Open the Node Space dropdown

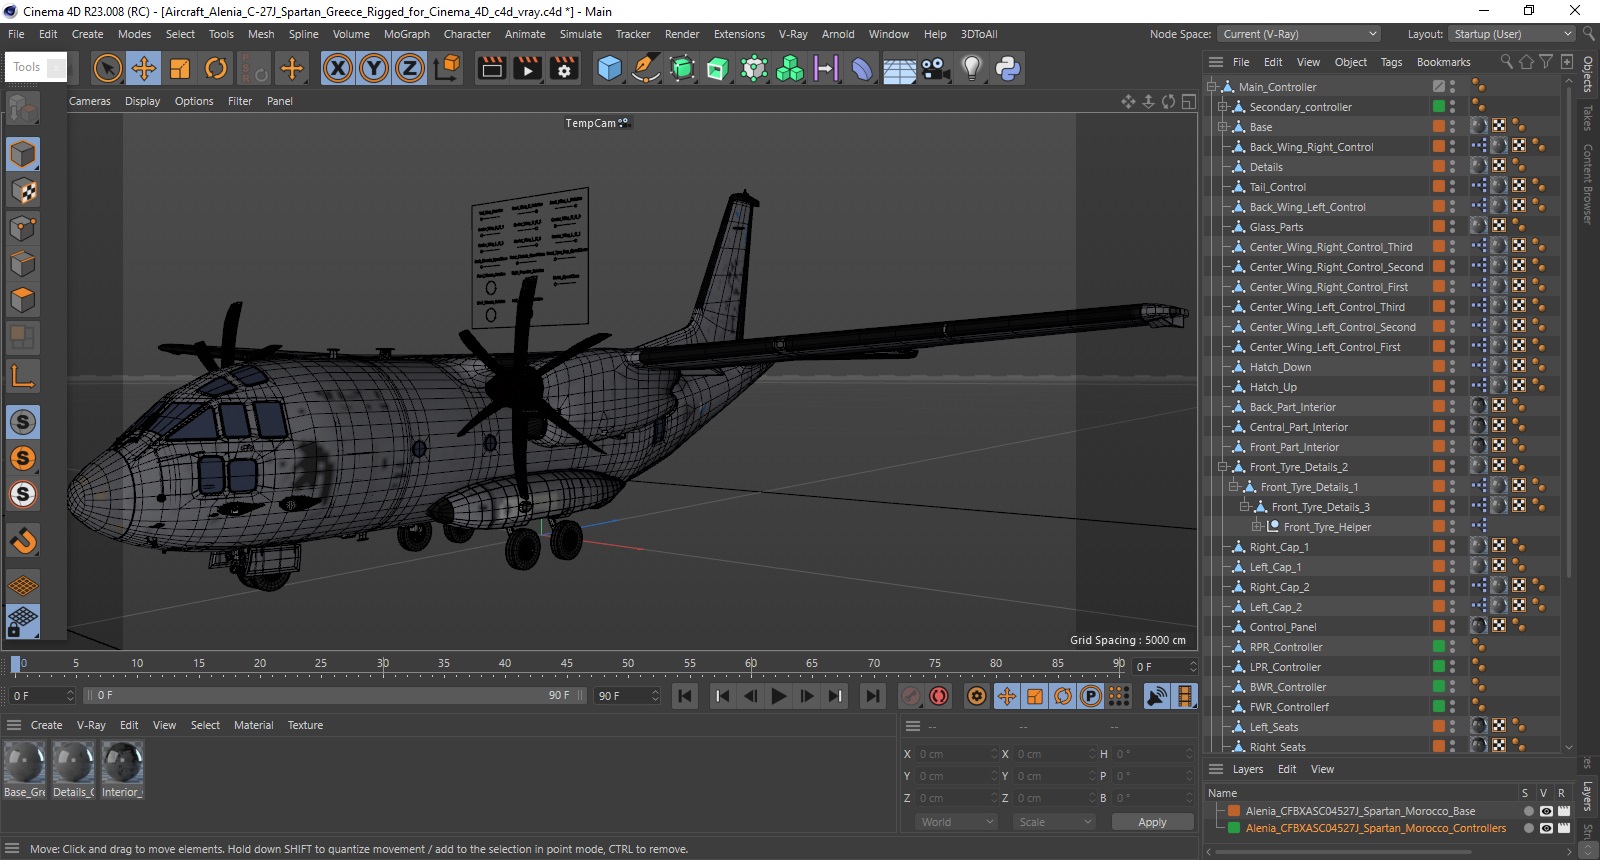1299,34
